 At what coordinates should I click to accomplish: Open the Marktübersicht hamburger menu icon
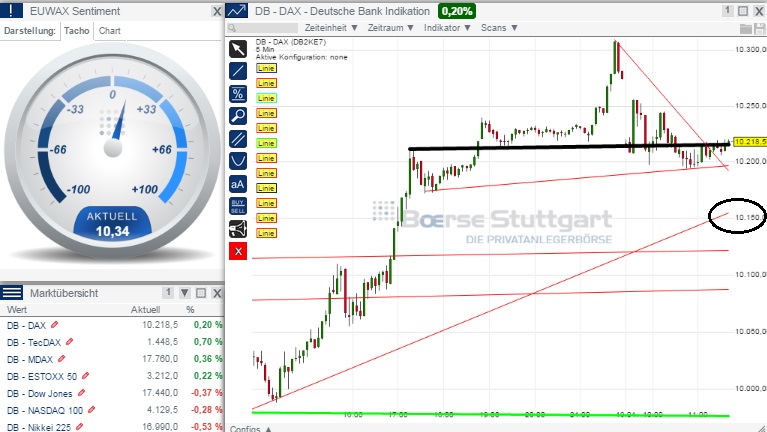point(11,293)
